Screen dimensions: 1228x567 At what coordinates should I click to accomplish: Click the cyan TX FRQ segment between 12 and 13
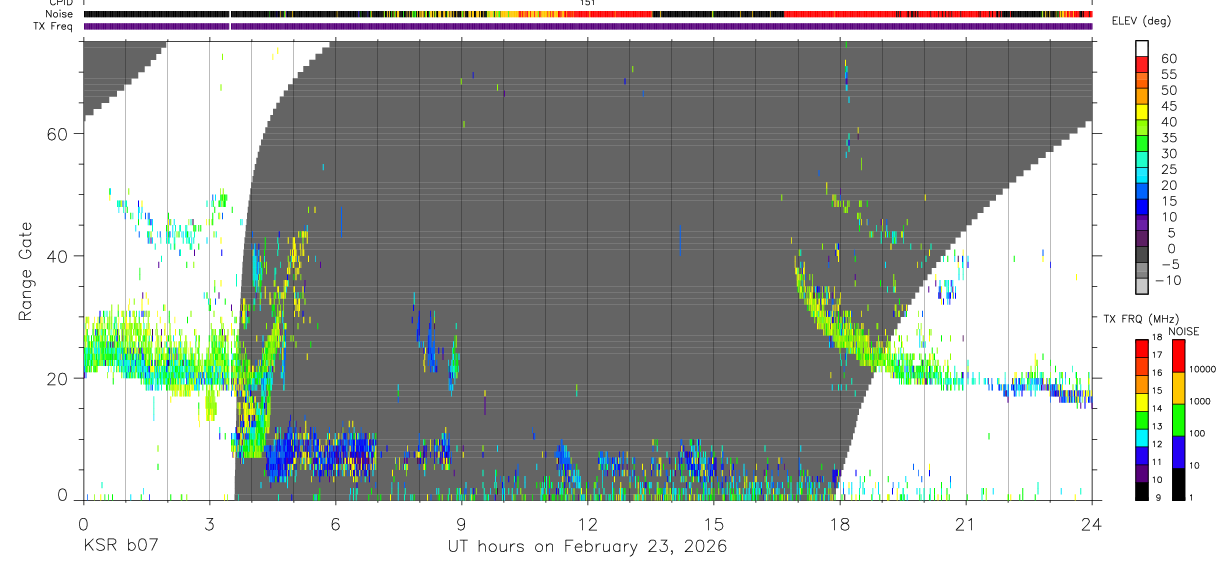coord(1142,436)
